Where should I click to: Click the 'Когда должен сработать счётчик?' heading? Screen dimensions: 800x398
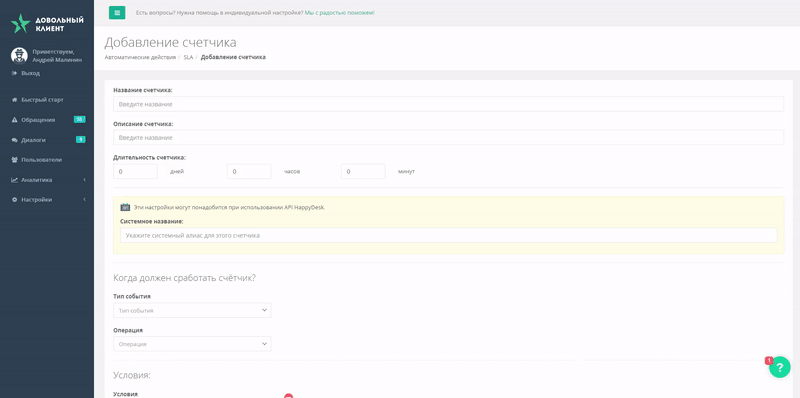[x=184, y=278]
